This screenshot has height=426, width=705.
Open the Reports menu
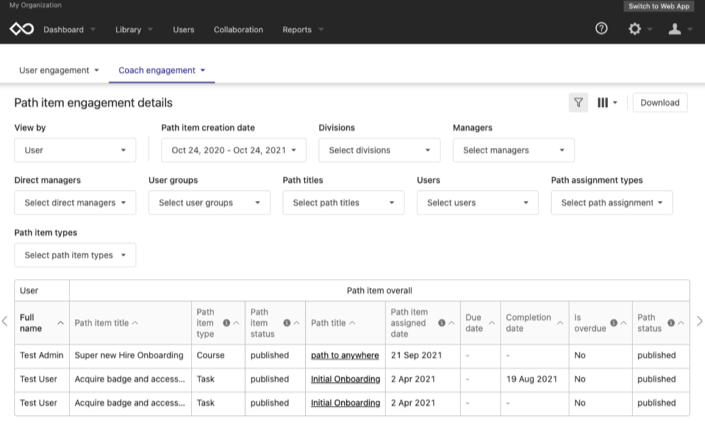point(303,30)
